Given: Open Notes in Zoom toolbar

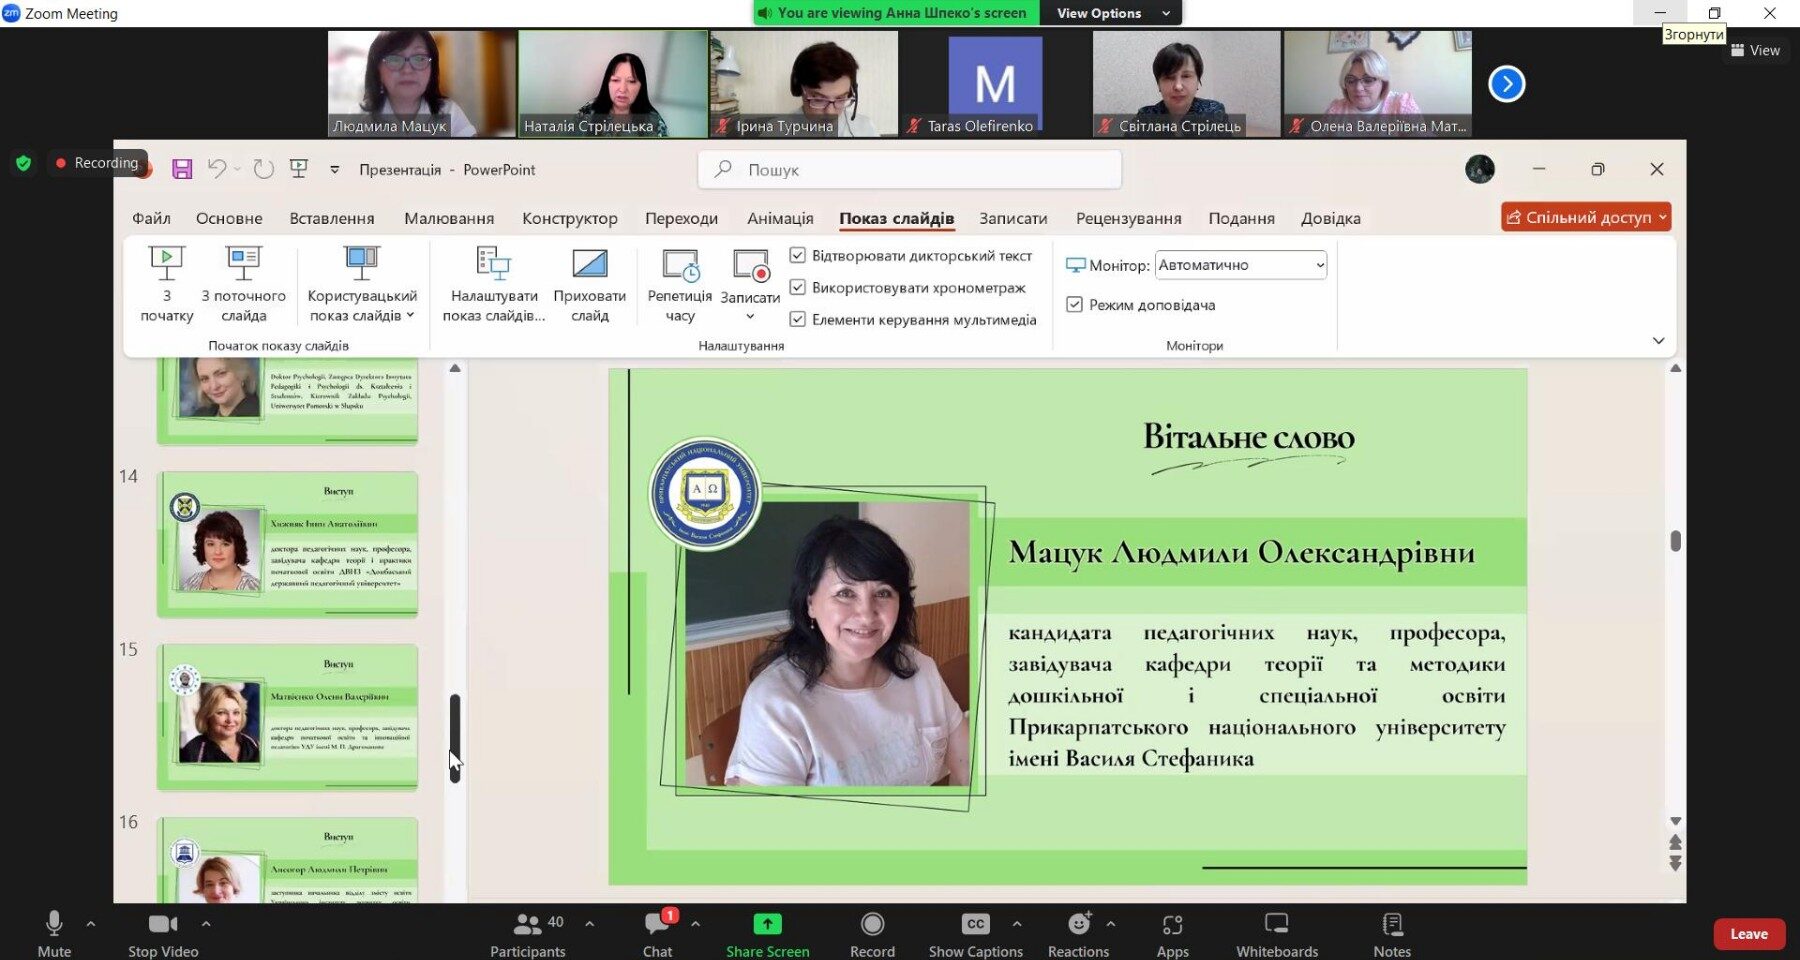Looking at the screenshot, I should (1392, 933).
